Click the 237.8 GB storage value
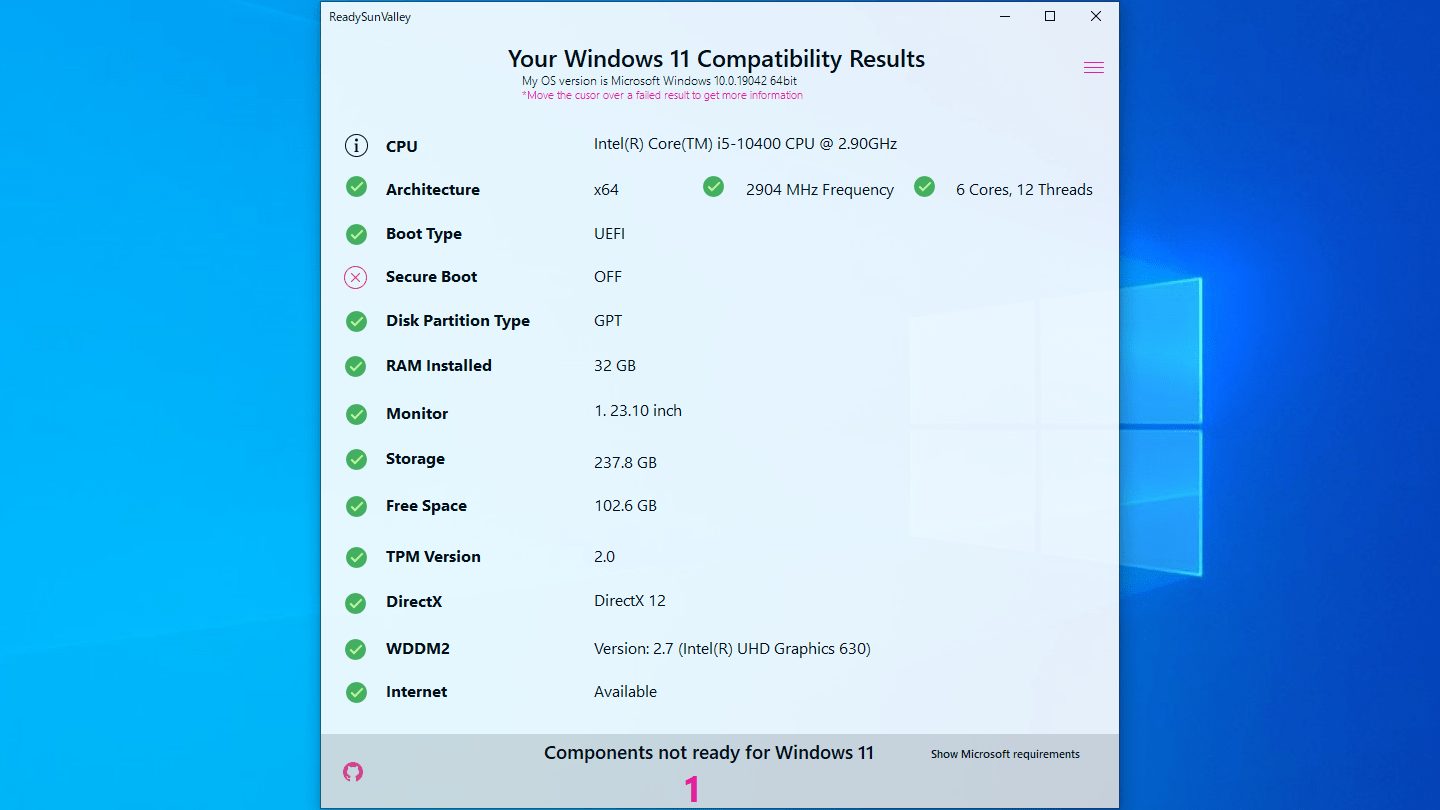 point(625,463)
